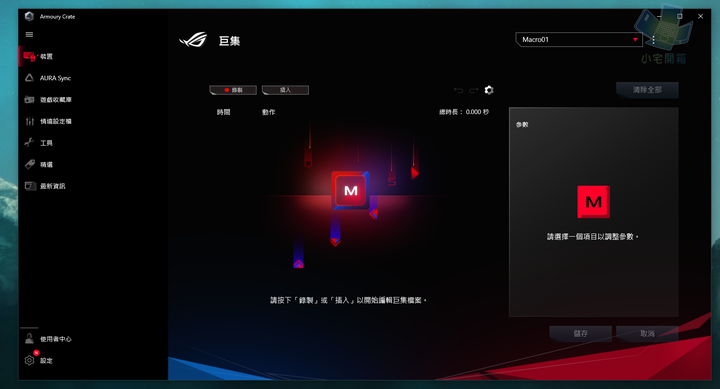Click the 參數 parameters panel label

coord(522,124)
